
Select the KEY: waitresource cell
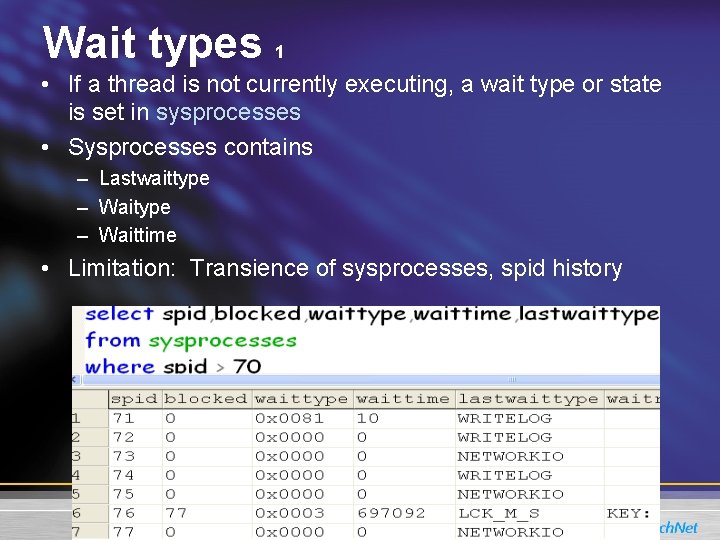point(632,513)
